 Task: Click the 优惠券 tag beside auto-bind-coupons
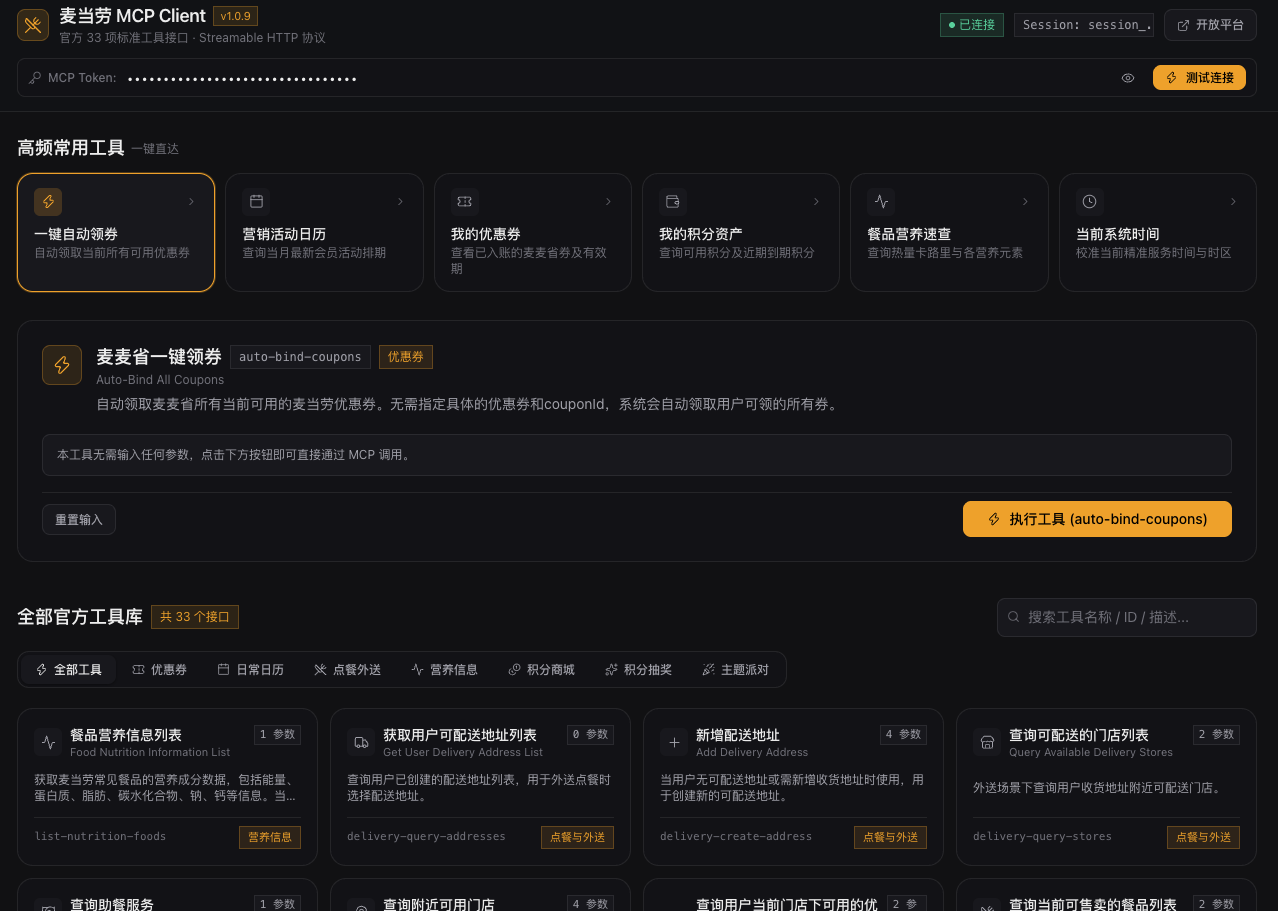coord(406,357)
